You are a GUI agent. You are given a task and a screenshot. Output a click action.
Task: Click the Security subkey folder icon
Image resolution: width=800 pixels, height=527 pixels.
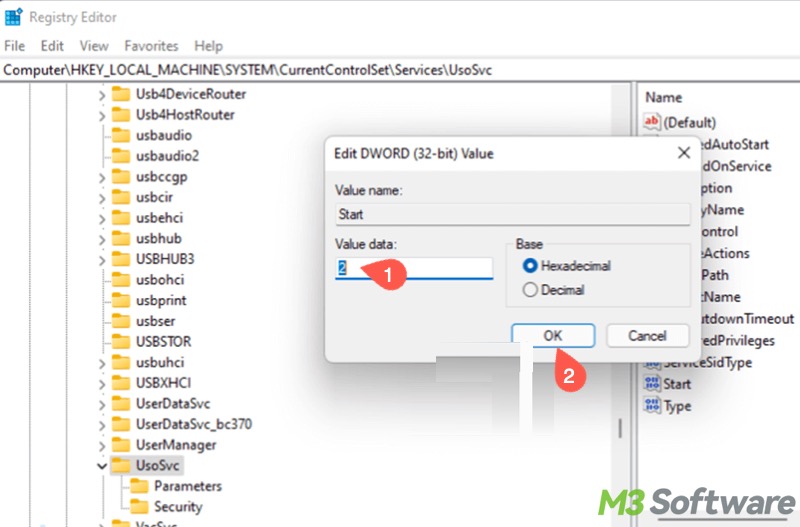[139, 507]
